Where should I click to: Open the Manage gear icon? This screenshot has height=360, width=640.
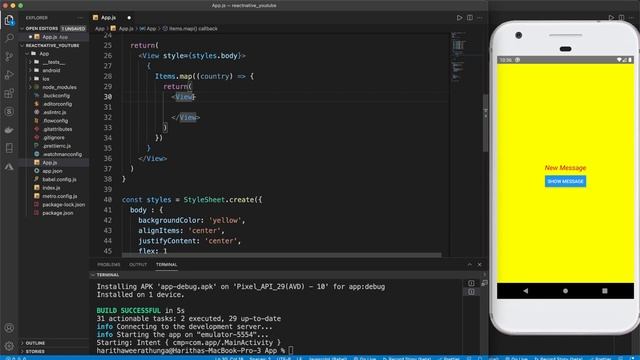(x=9, y=346)
